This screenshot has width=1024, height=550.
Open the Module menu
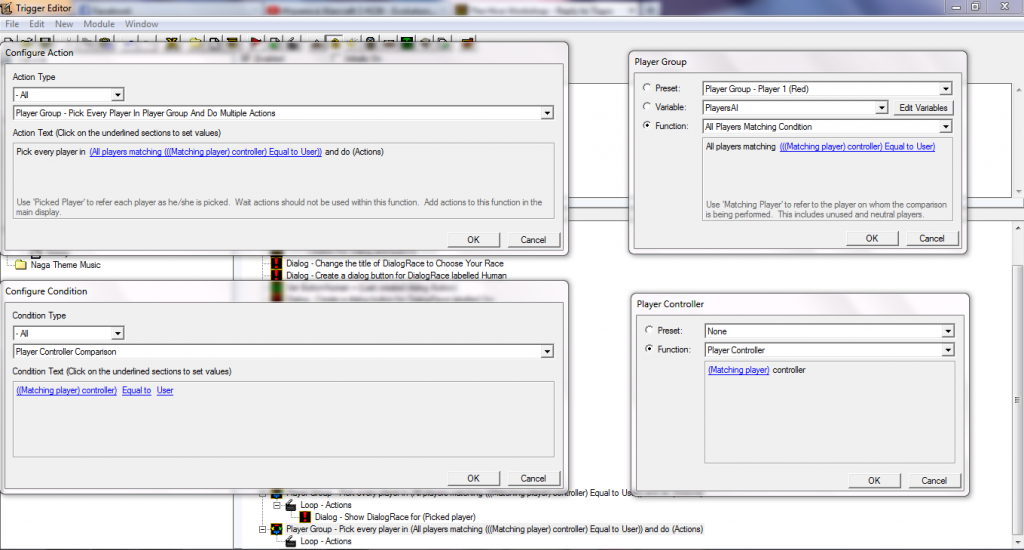[x=99, y=24]
